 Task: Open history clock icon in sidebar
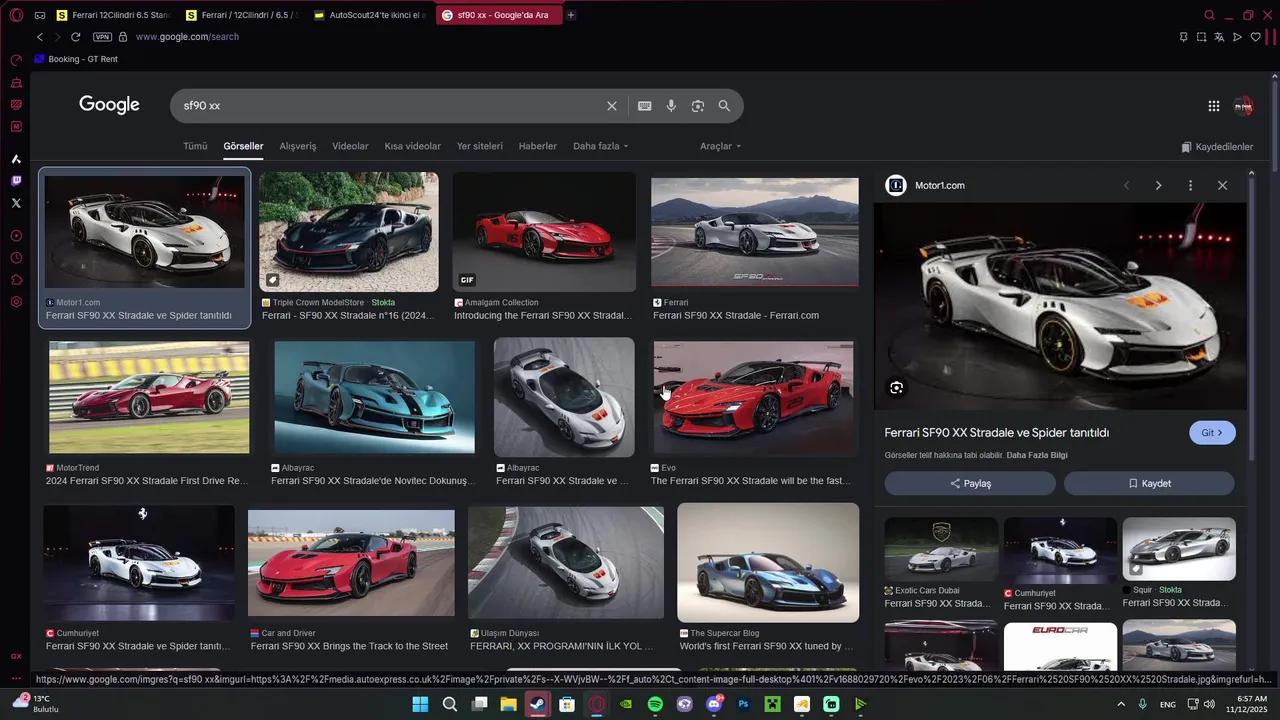(16, 258)
